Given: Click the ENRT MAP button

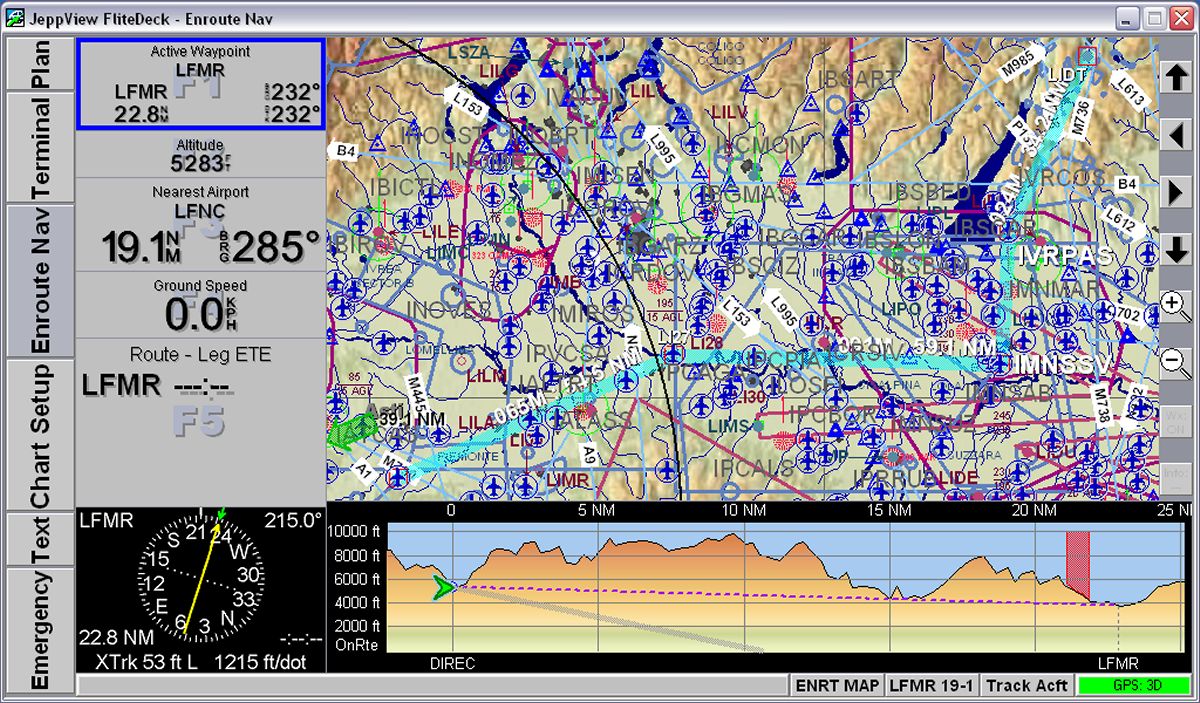Looking at the screenshot, I should (837, 686).
